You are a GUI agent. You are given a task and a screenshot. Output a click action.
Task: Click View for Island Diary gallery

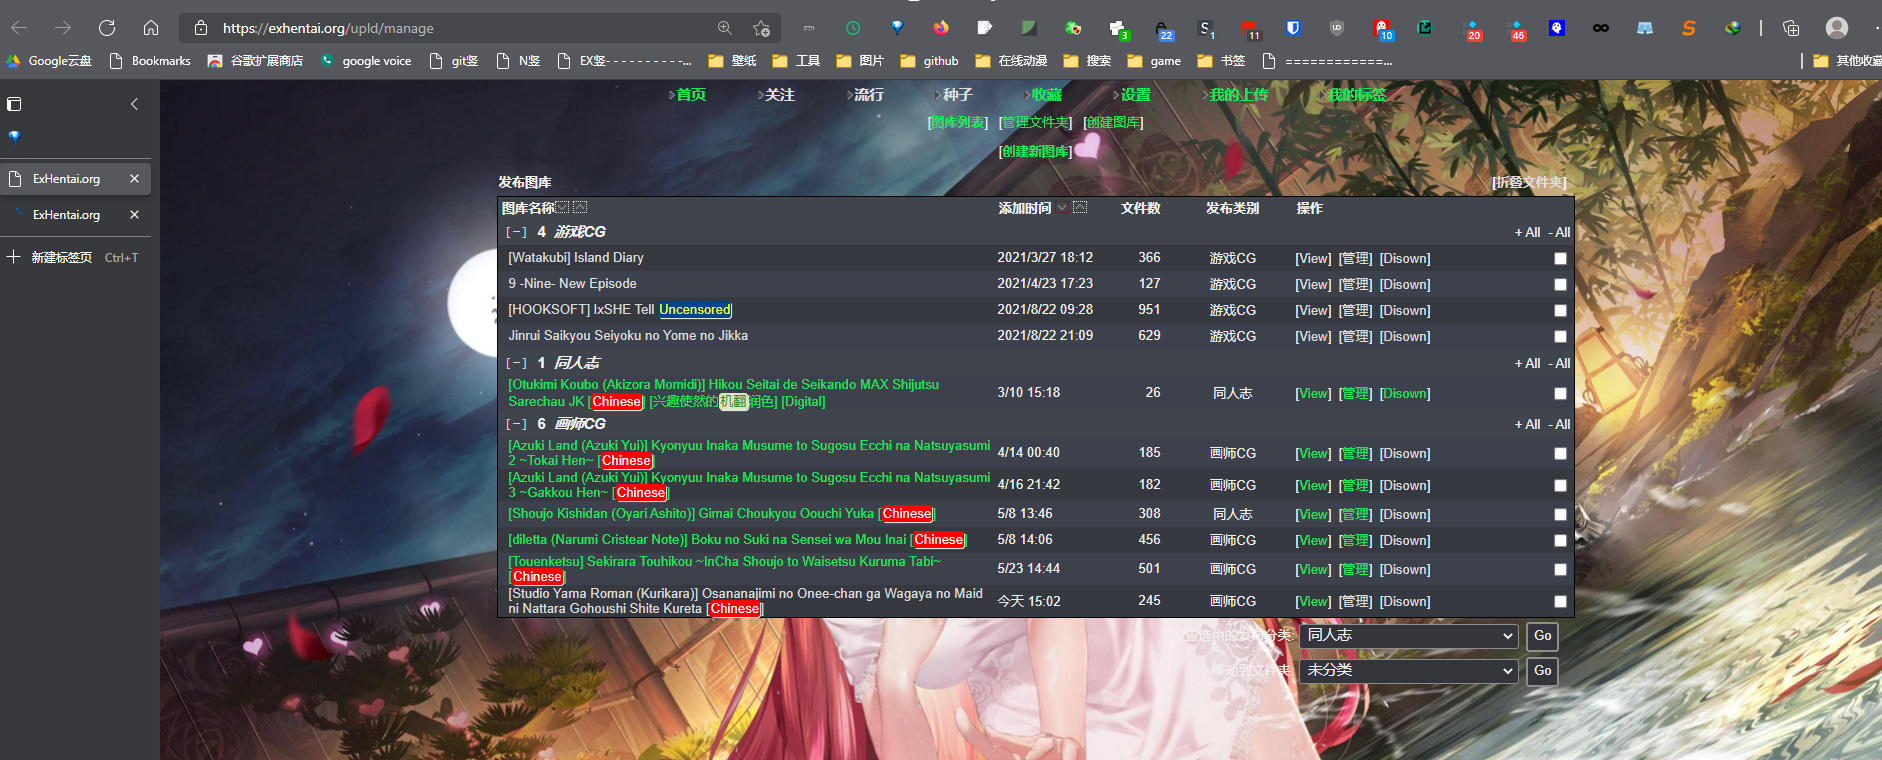(1313, 258)
